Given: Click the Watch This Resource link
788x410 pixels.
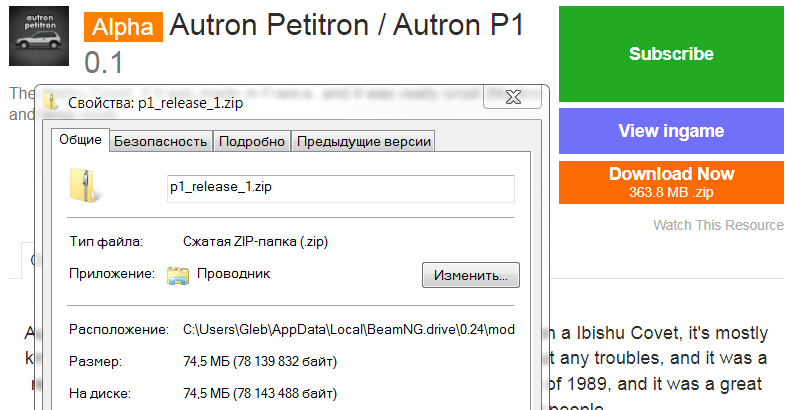Looking at the screenshot, I should click(x=718, y=225).
